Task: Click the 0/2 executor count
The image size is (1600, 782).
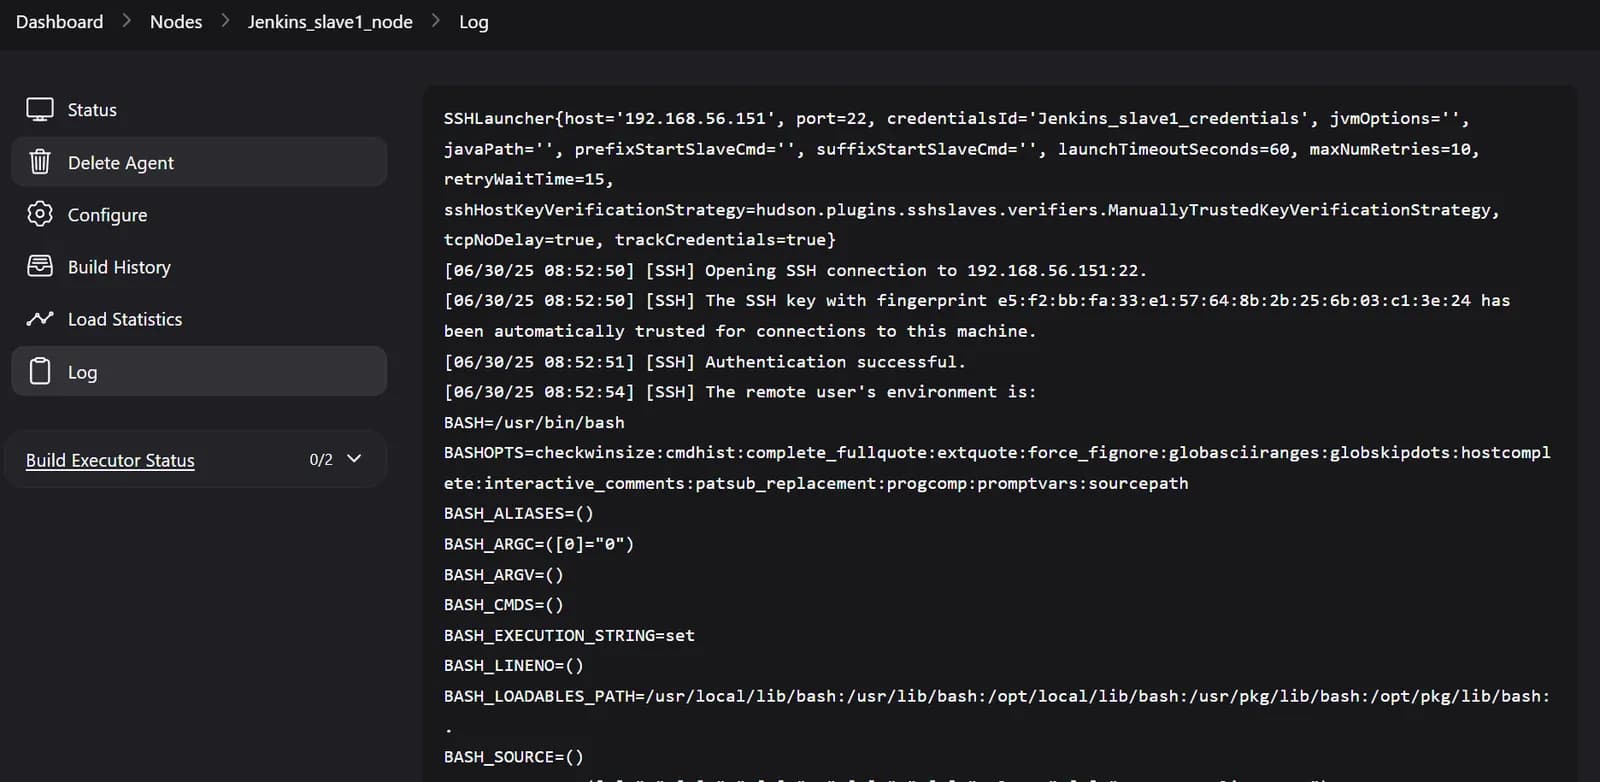Action: (x=321, y=460)
